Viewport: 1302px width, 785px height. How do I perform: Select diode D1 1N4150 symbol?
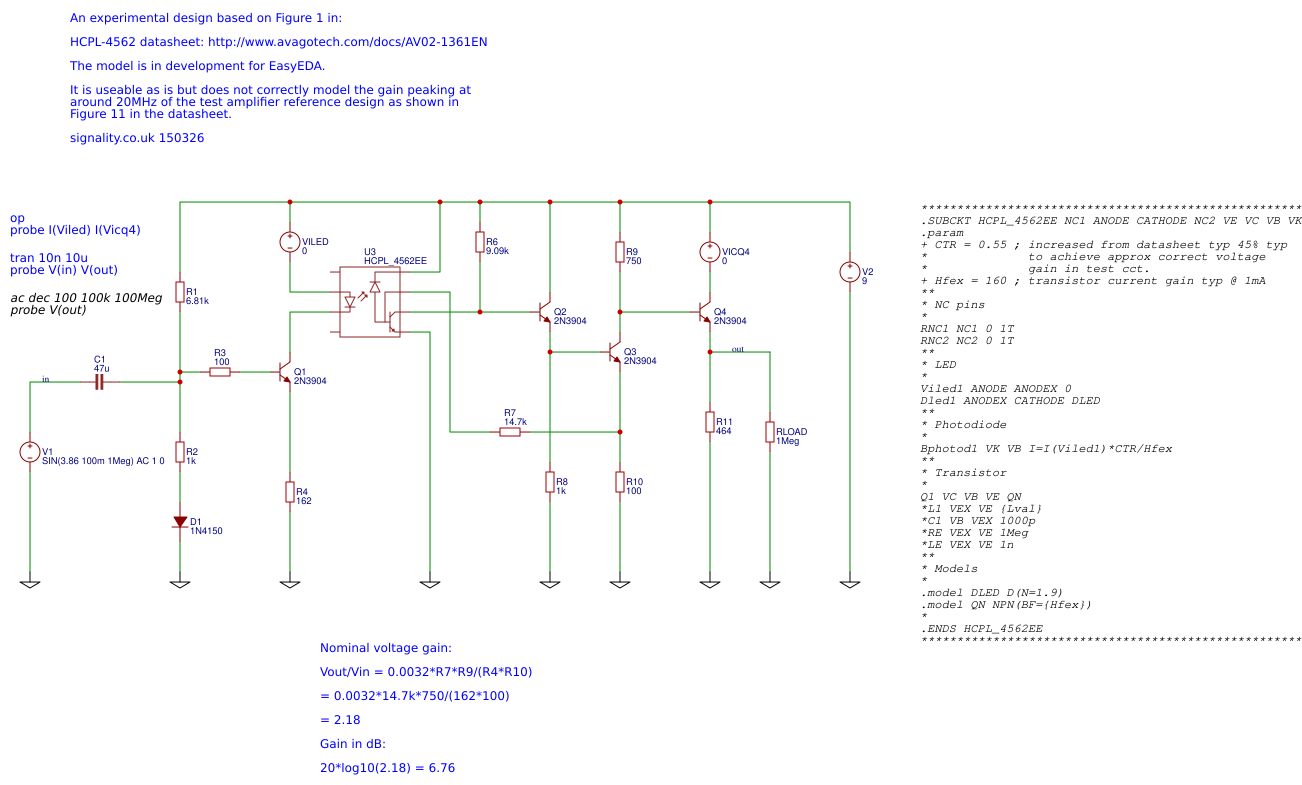click(180, 520)
